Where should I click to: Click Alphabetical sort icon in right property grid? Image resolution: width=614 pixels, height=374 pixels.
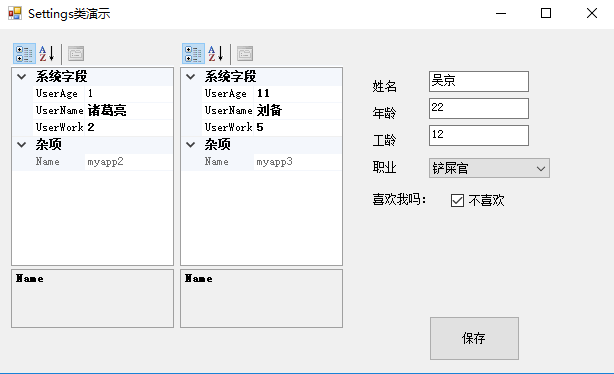click(216, 54)
